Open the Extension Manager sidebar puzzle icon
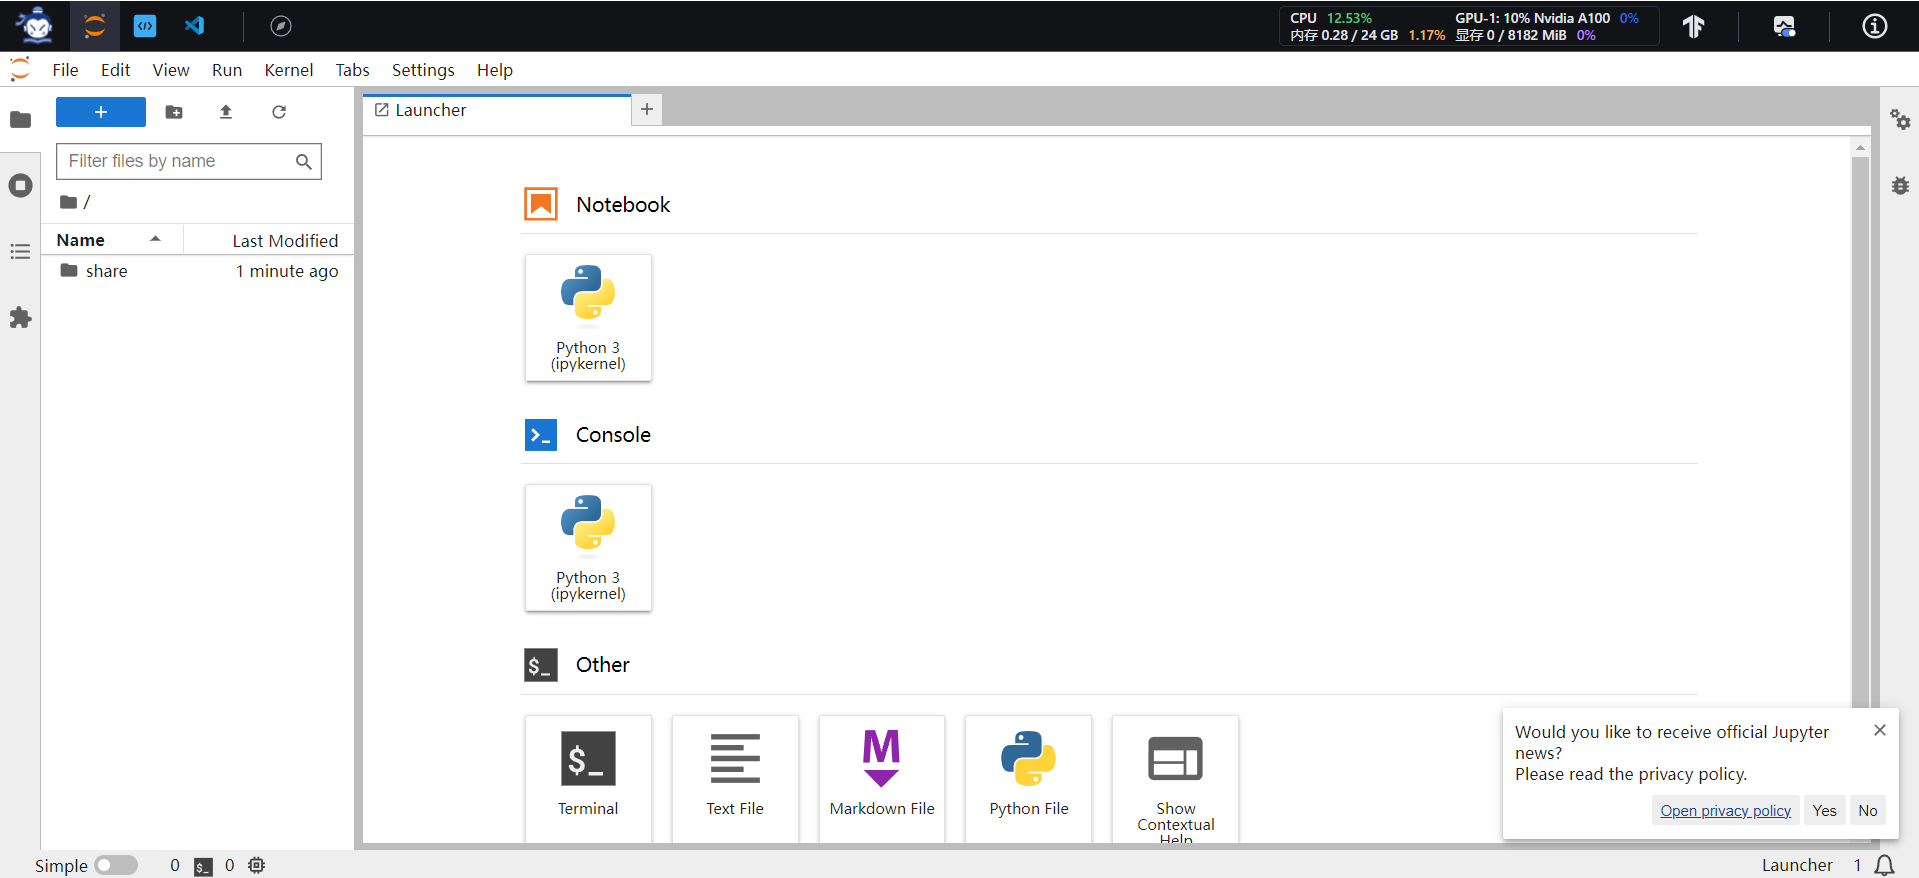Screen dimensions: 1919x878 20,318
